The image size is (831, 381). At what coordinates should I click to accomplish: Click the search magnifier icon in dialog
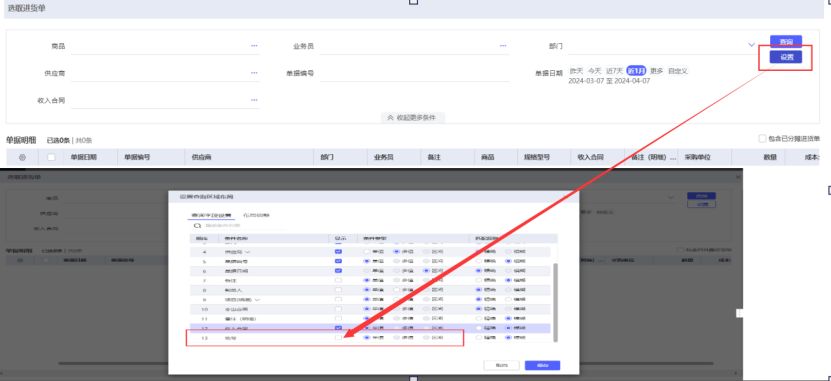[198, 226]
